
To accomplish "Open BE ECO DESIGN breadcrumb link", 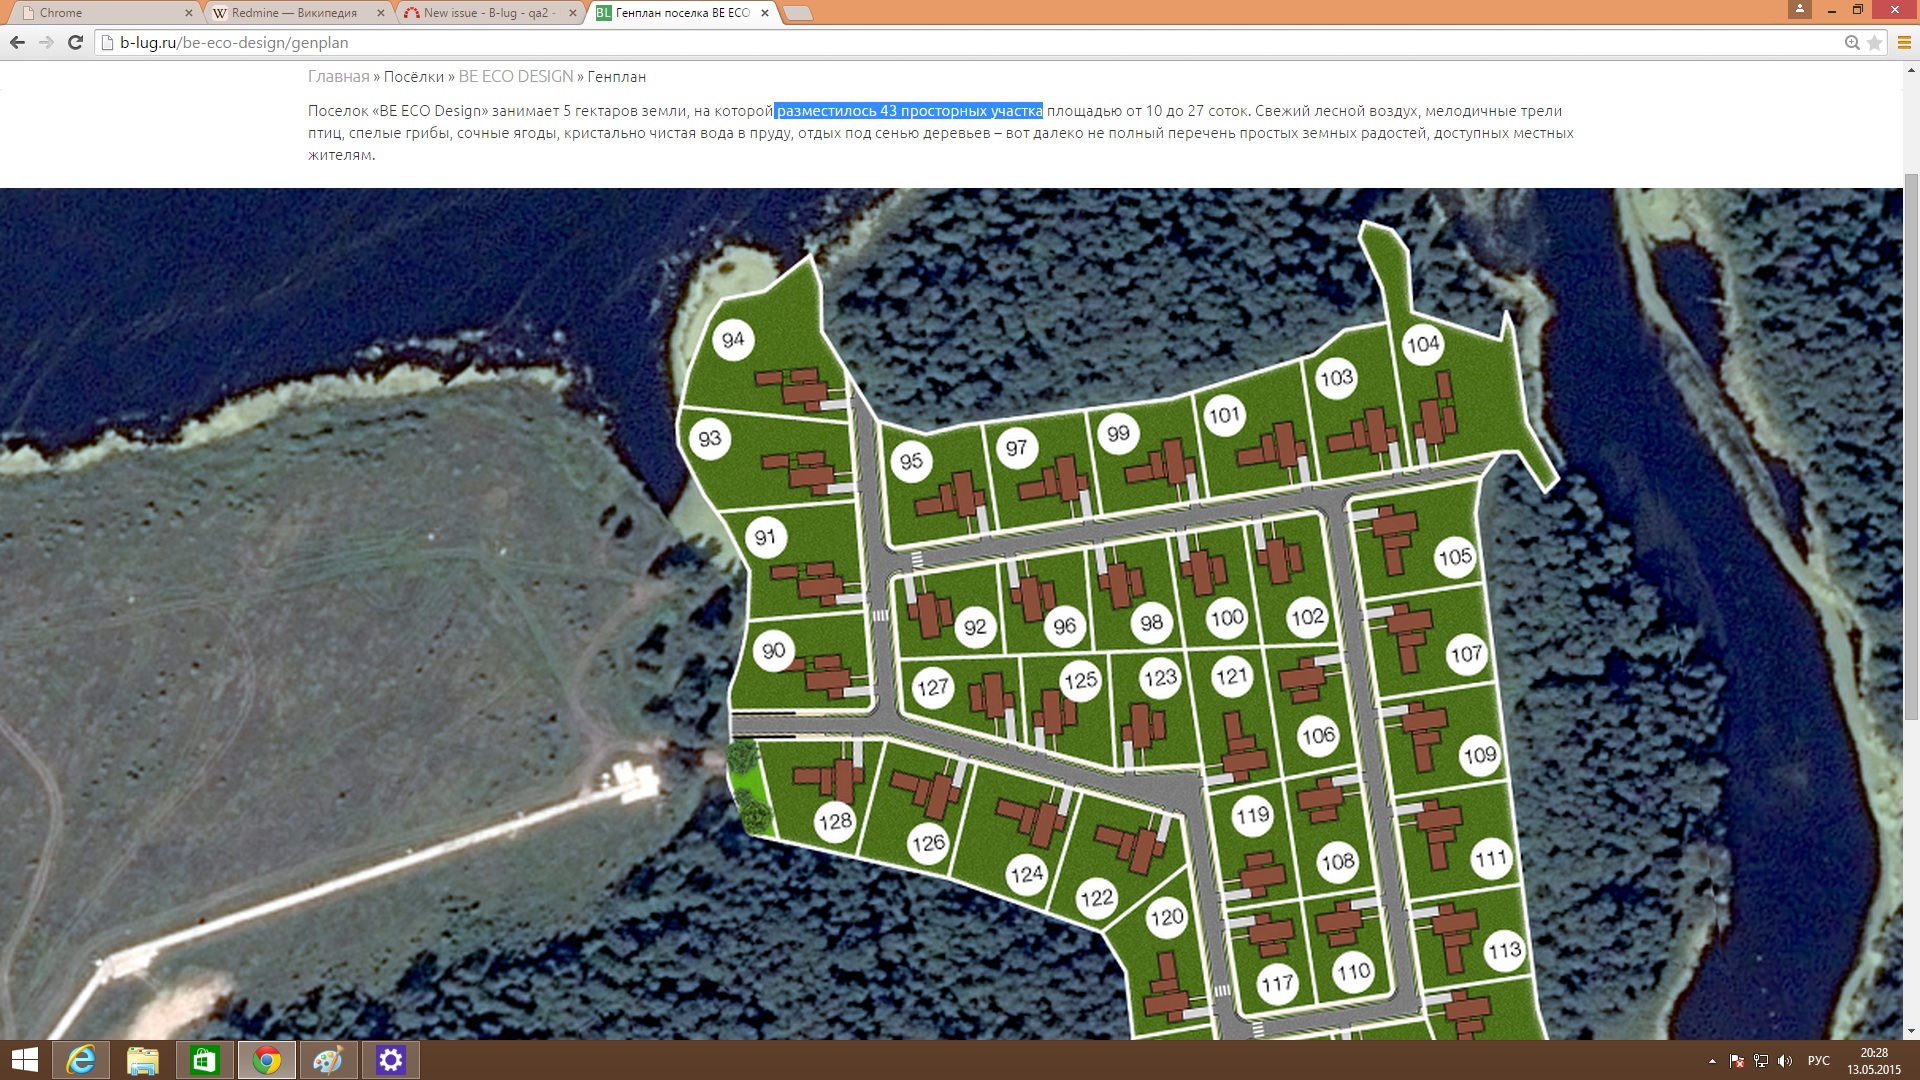I will coord(515,77).
